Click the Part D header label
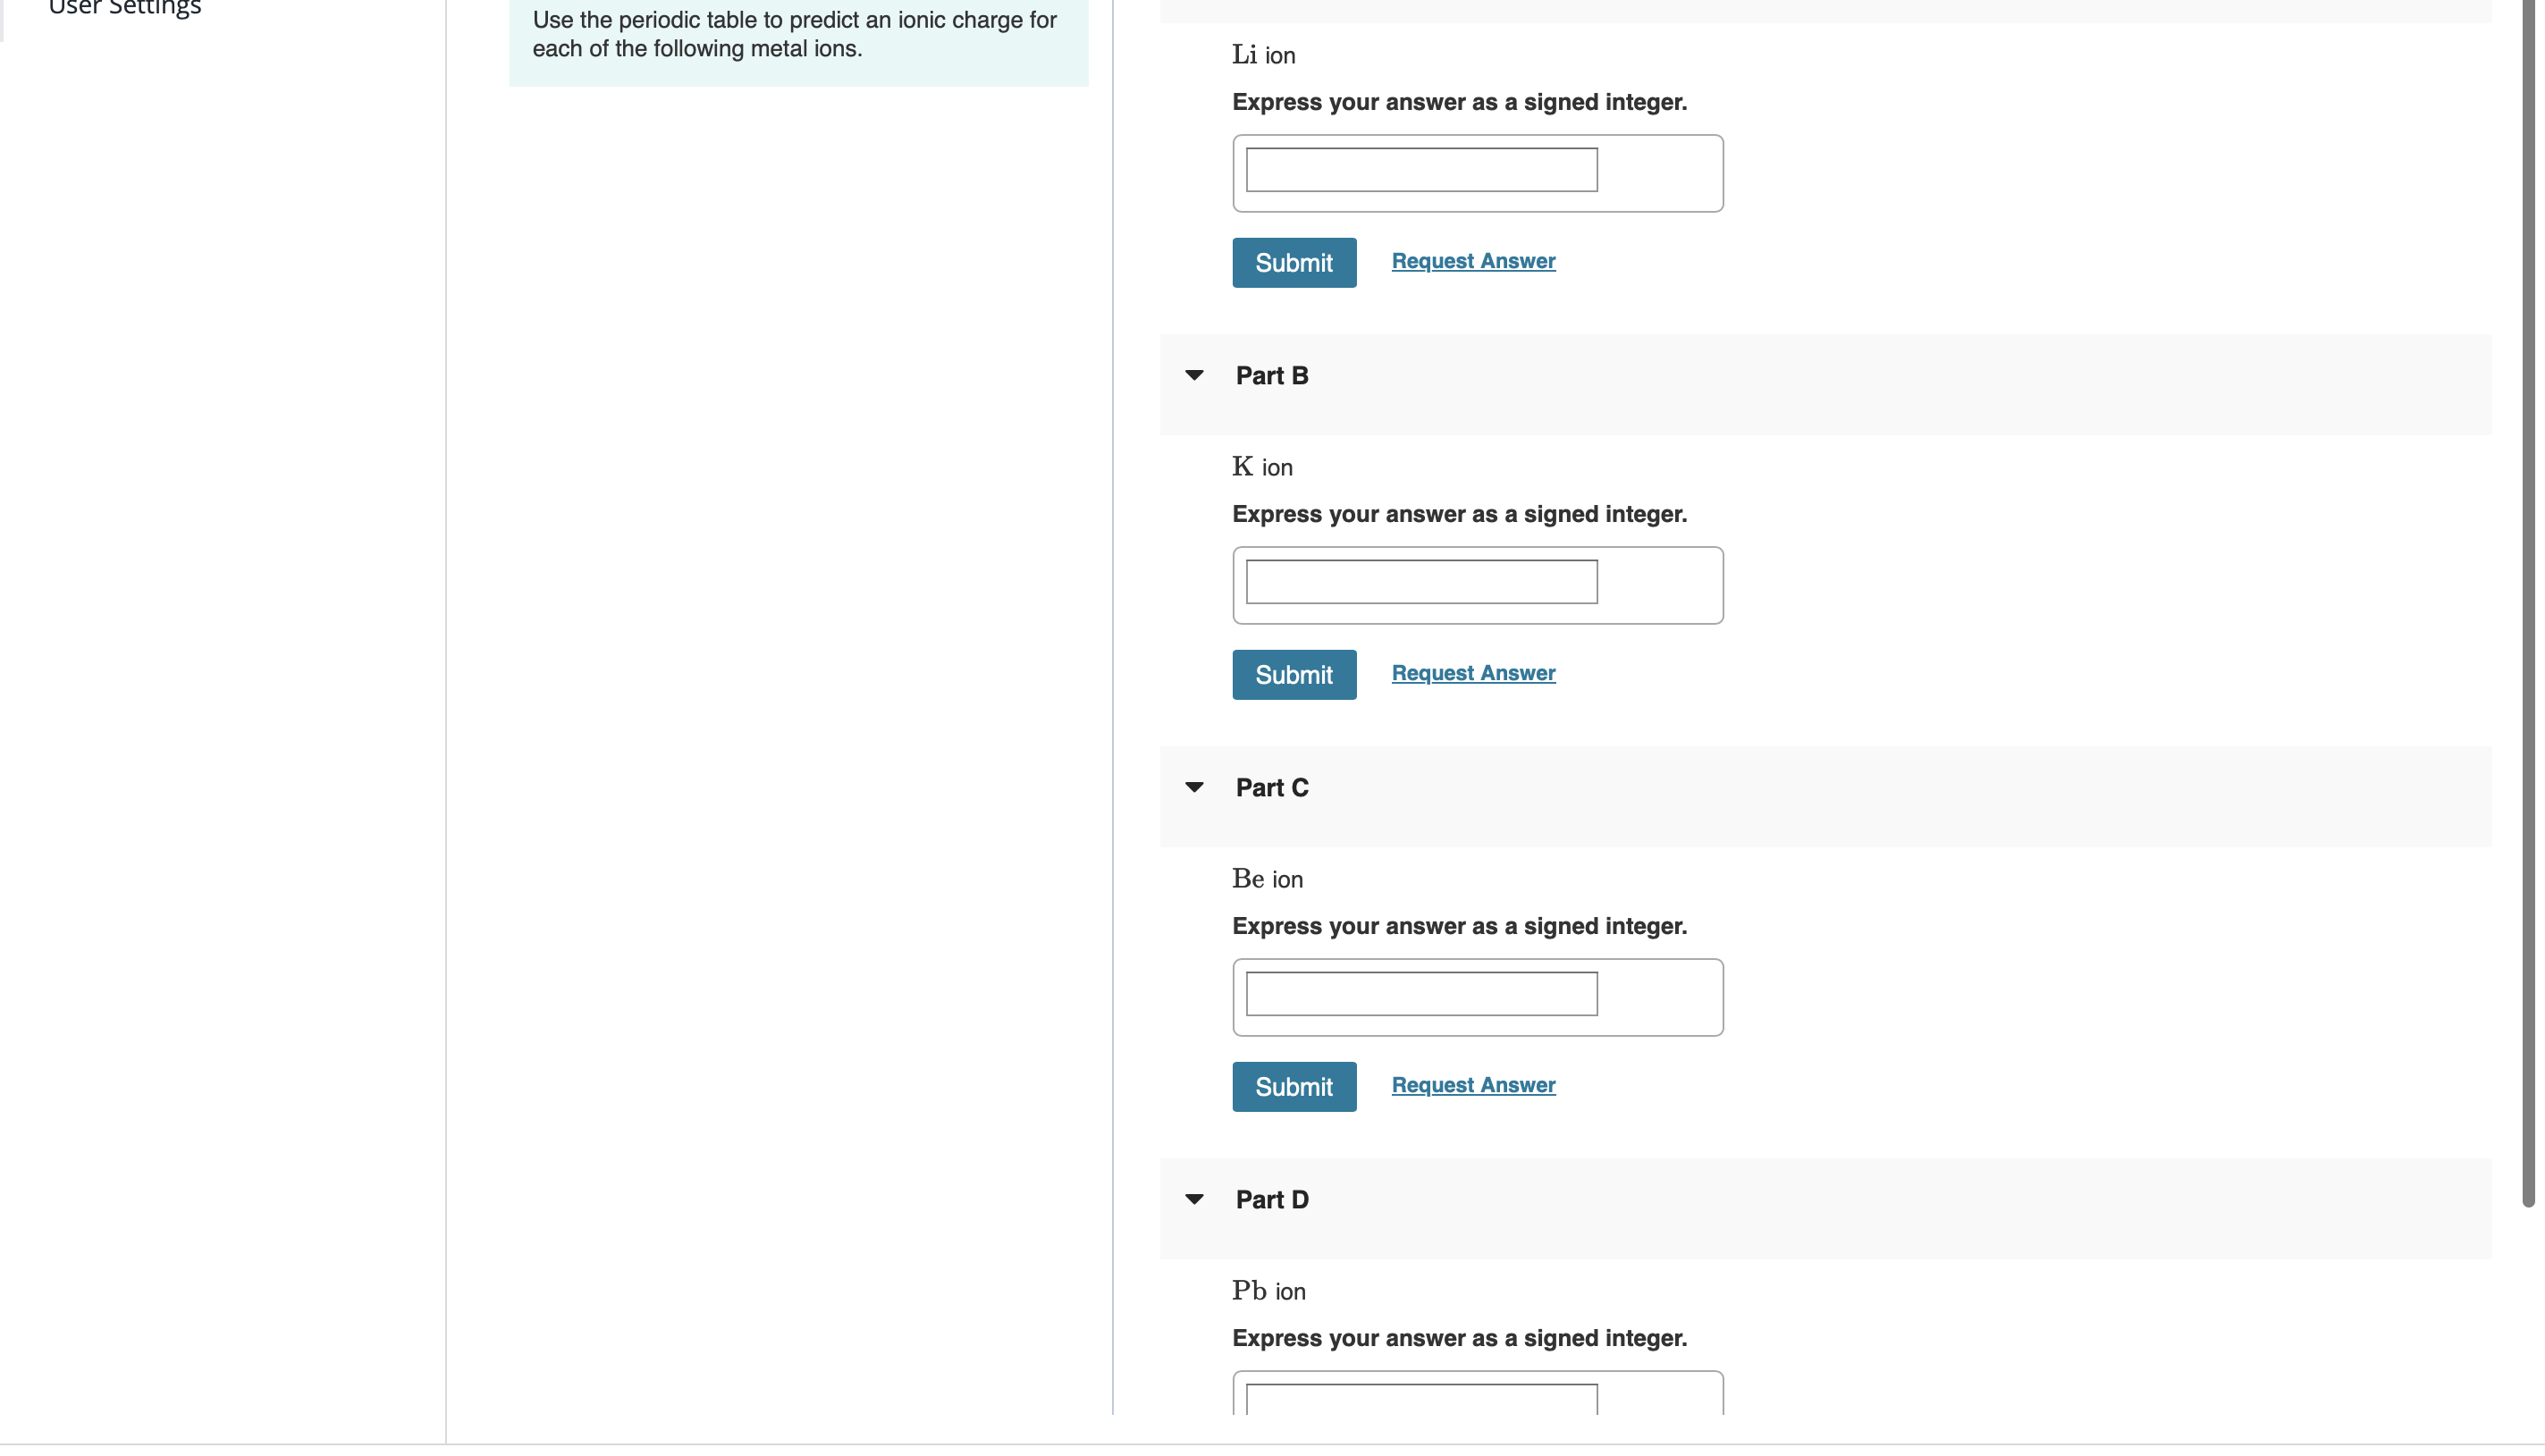 pos(1271,1200)
